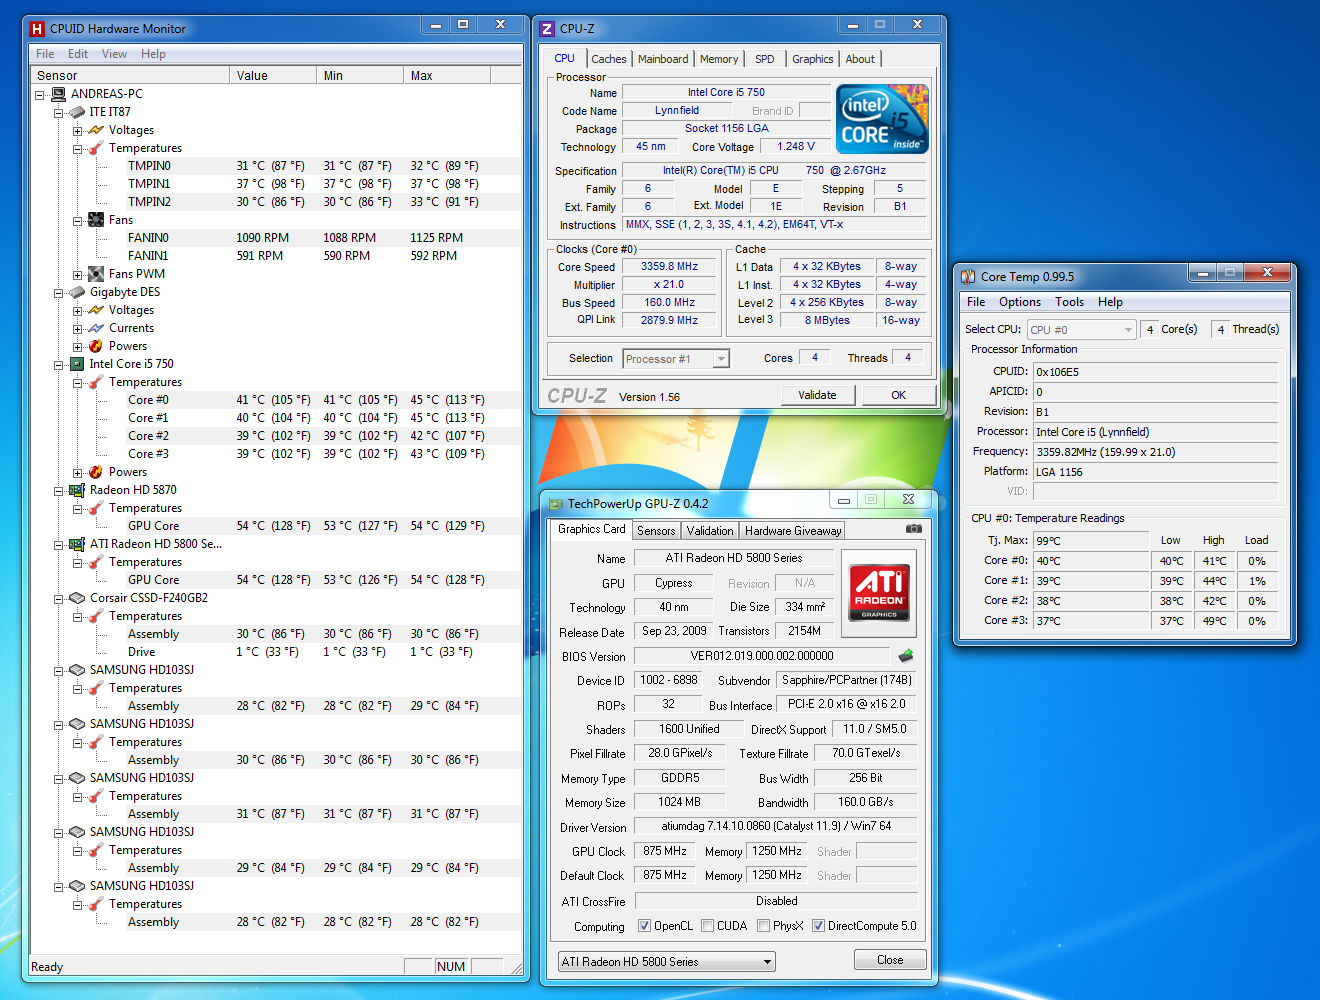Open the Select CPU dropdown in Core Temp

[x=1082, y=329]
